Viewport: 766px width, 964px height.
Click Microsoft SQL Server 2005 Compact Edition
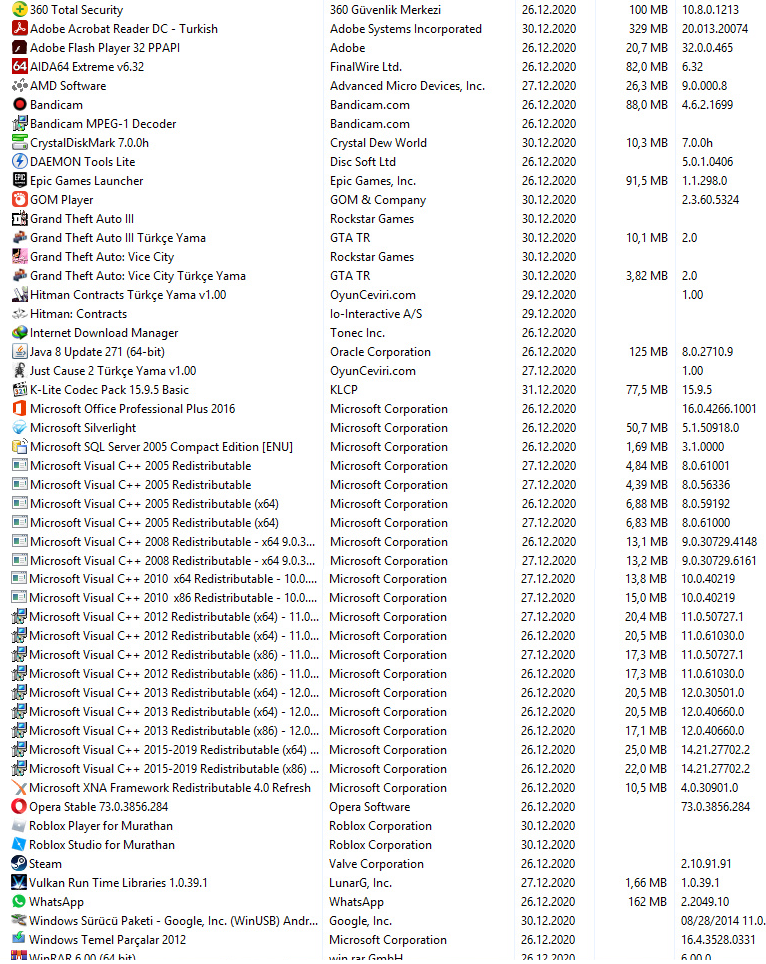click(x=161, y=448)
